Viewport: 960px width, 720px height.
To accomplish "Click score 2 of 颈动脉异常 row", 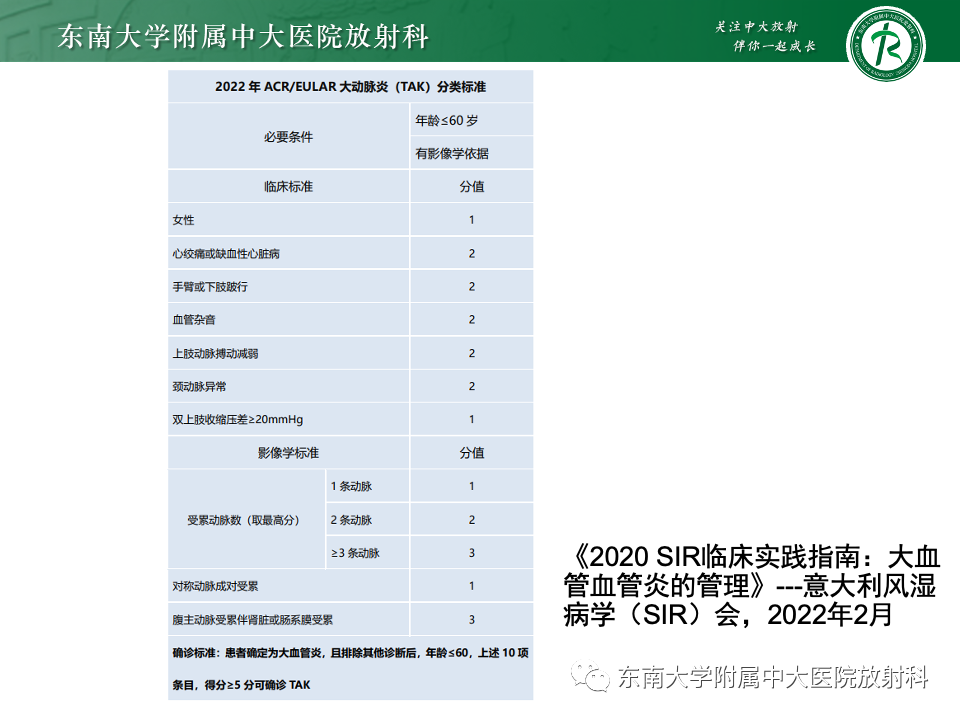I will point(471,386).
